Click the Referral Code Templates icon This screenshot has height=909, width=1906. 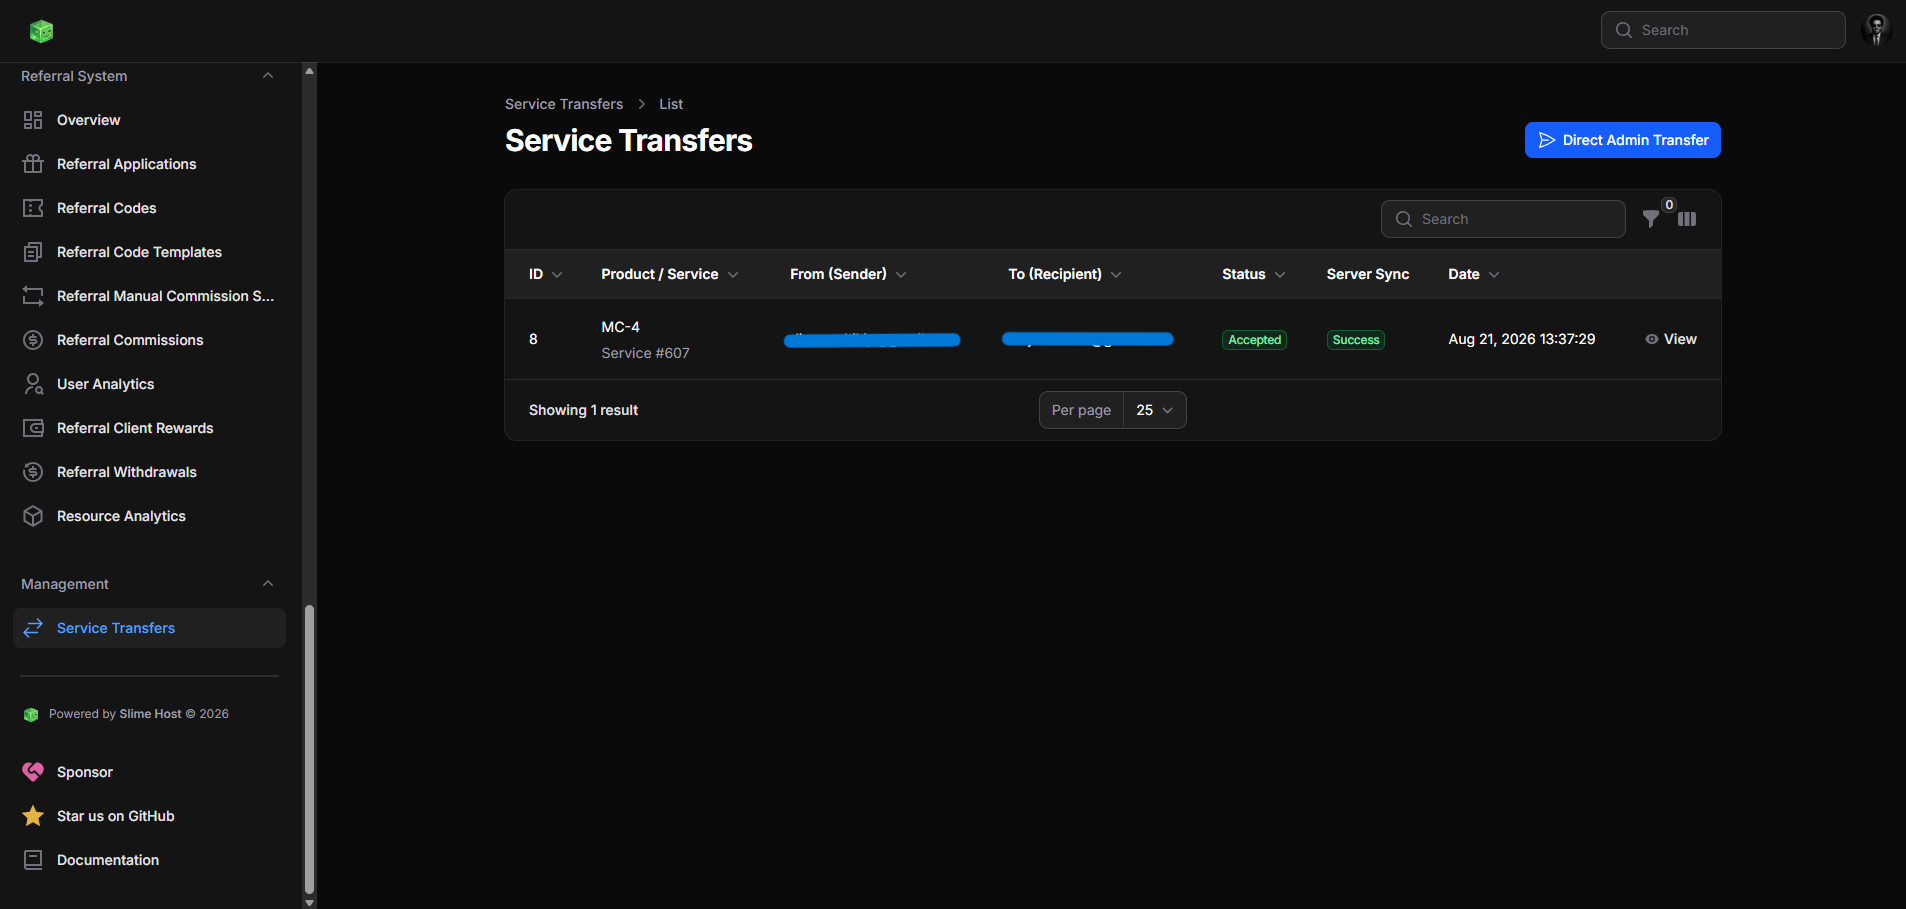tap(33, 252)
